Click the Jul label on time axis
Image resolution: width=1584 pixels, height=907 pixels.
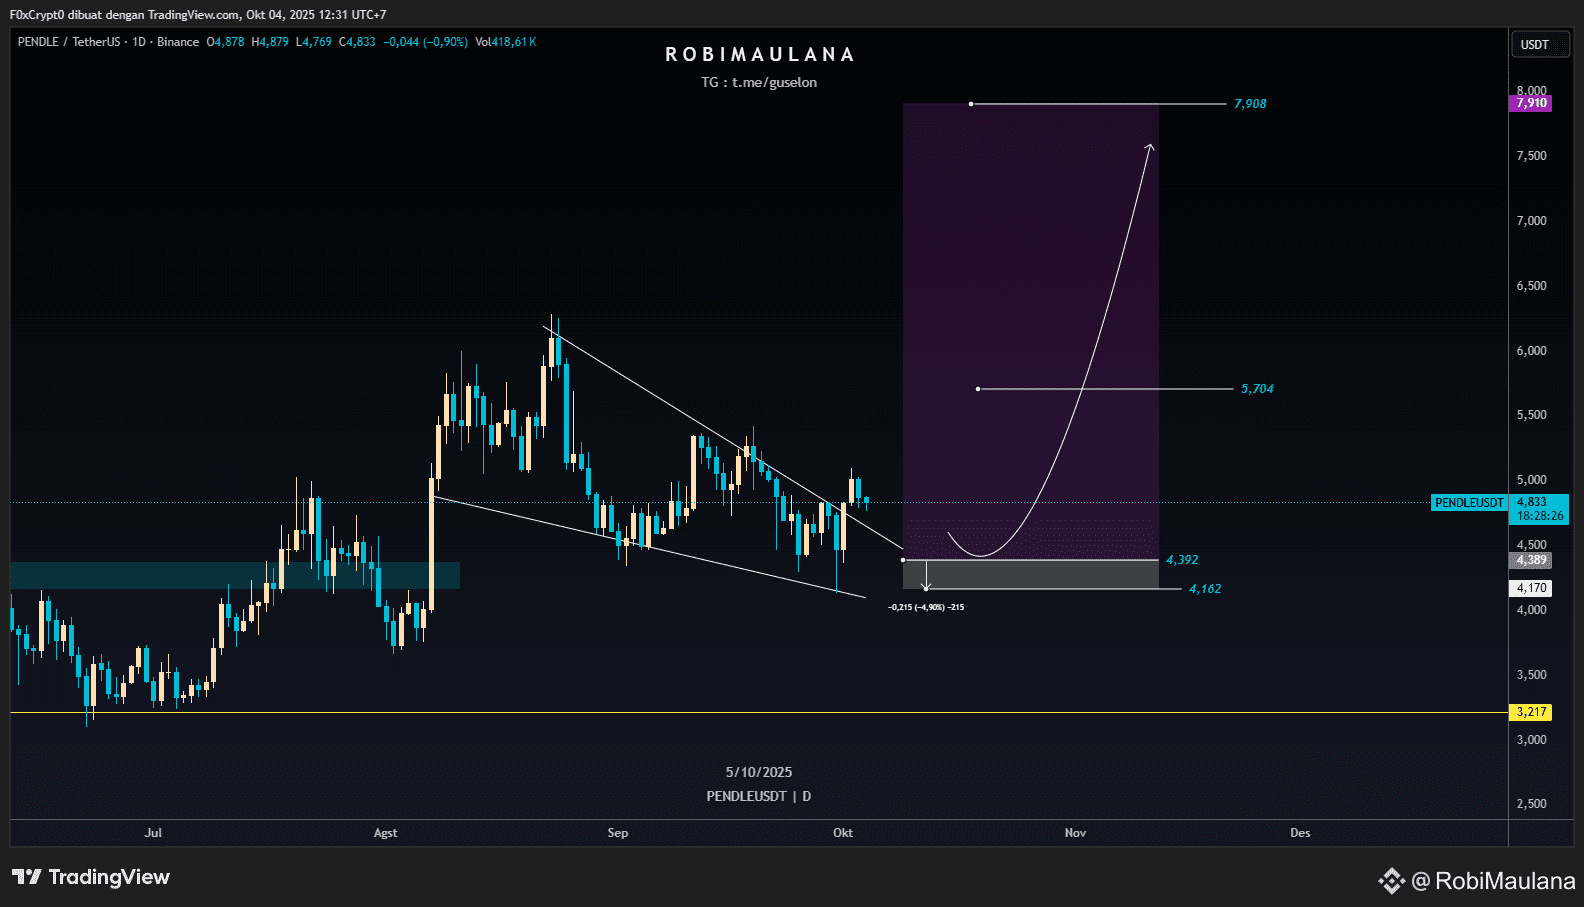click(x=153, y=833)
